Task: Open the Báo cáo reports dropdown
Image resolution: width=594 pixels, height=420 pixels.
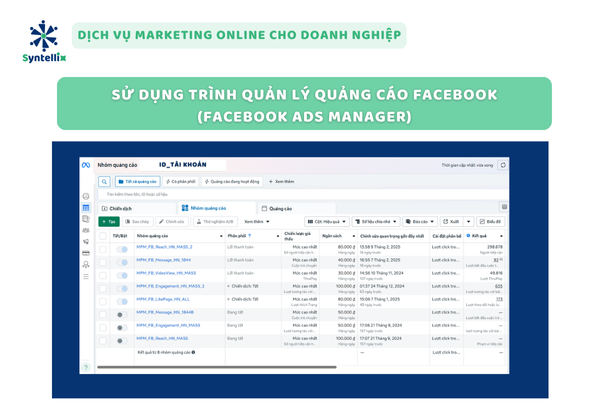Action: [x=420, y=222]
